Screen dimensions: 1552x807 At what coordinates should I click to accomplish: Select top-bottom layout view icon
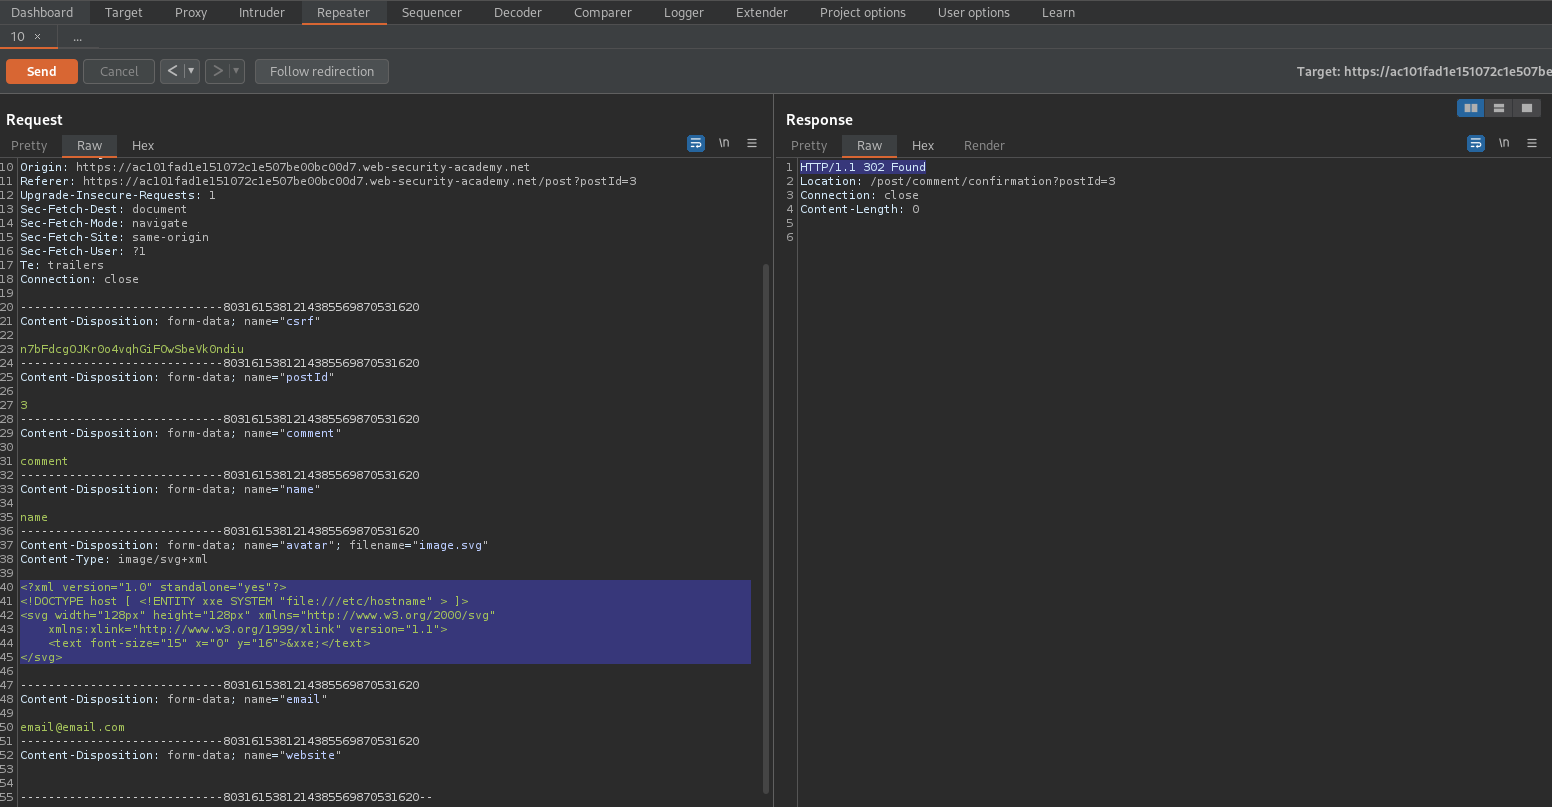point(1498,108)
